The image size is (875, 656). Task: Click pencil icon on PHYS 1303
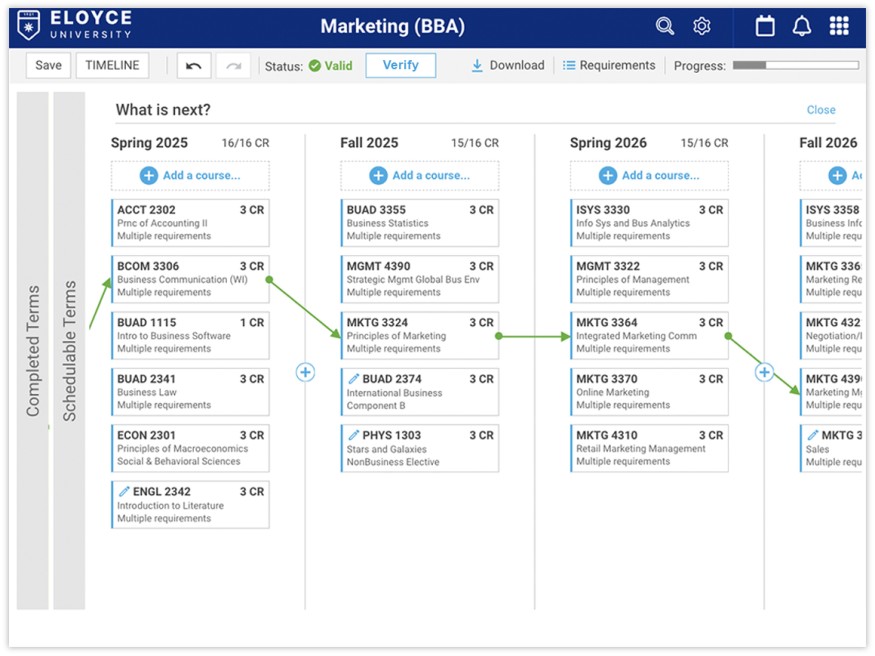pyautogui.click(x=354, y=436)
